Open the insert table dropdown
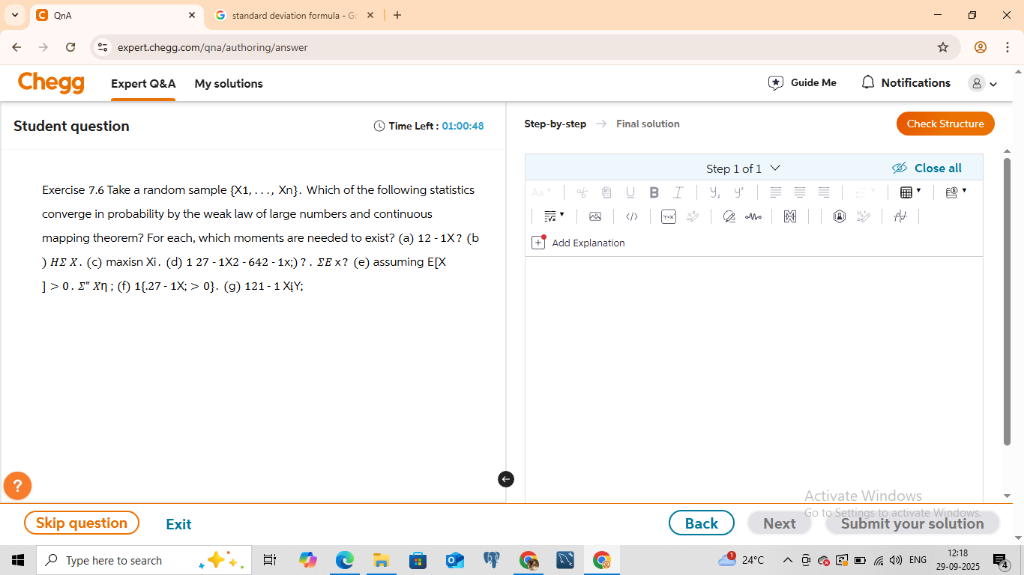This screenshot has width=1024, height=575. tap(910, 192)
